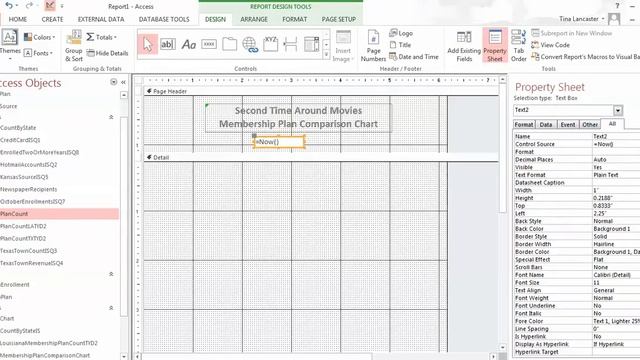The height and width of the screenshot is (360, 640).
Task: Click the Font Size property value
Action: click(x=616, y=282)
